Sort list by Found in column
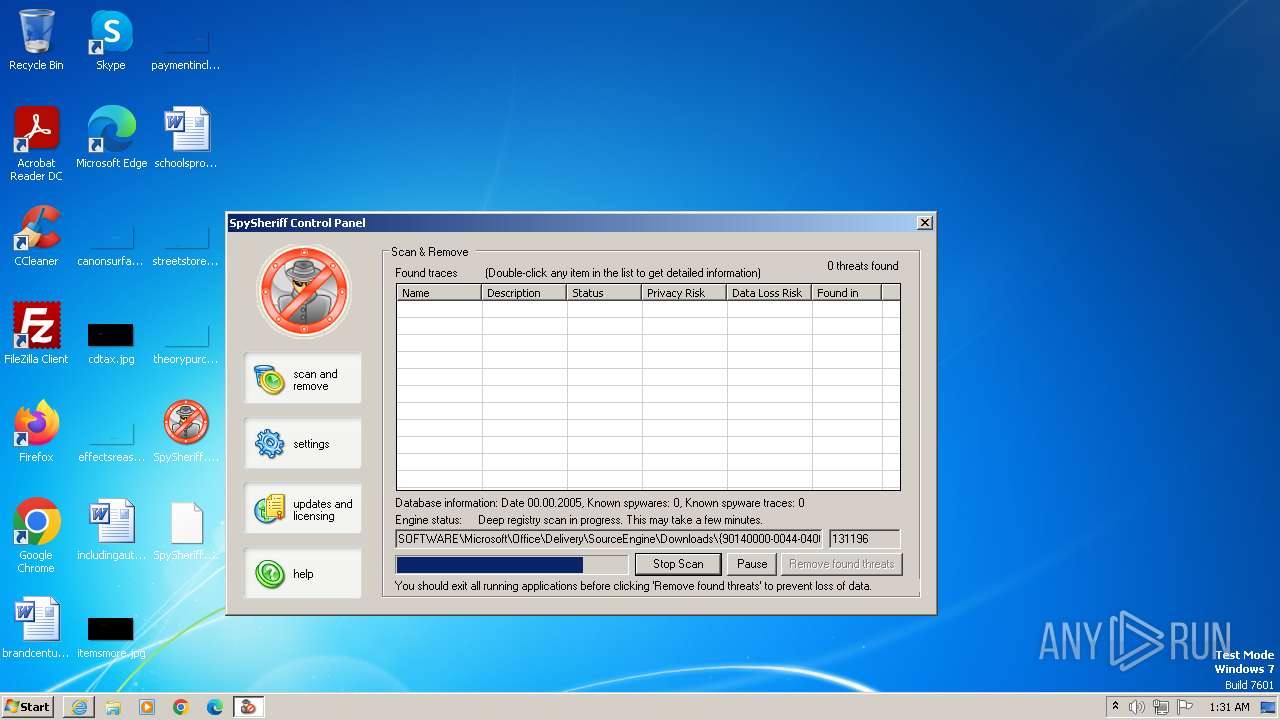This screenshot has height=720, width=1280. (846, 293)
